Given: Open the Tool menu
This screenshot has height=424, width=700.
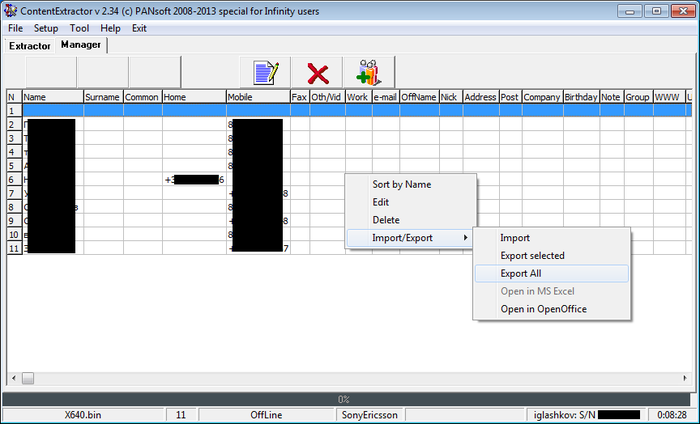Looking at the screenshot, I should pyautogui.click(x=79, y=28).
